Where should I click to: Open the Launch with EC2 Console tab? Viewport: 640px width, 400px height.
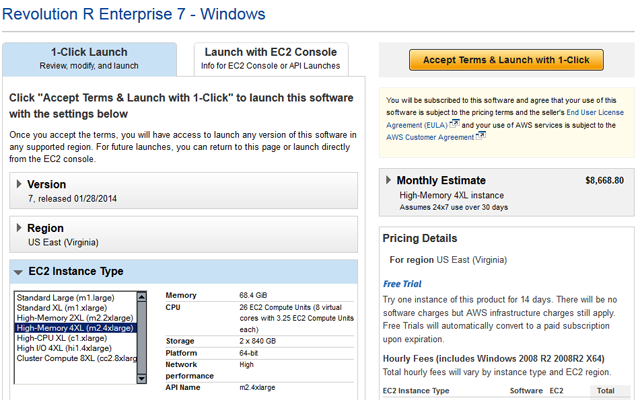point(271,59)
